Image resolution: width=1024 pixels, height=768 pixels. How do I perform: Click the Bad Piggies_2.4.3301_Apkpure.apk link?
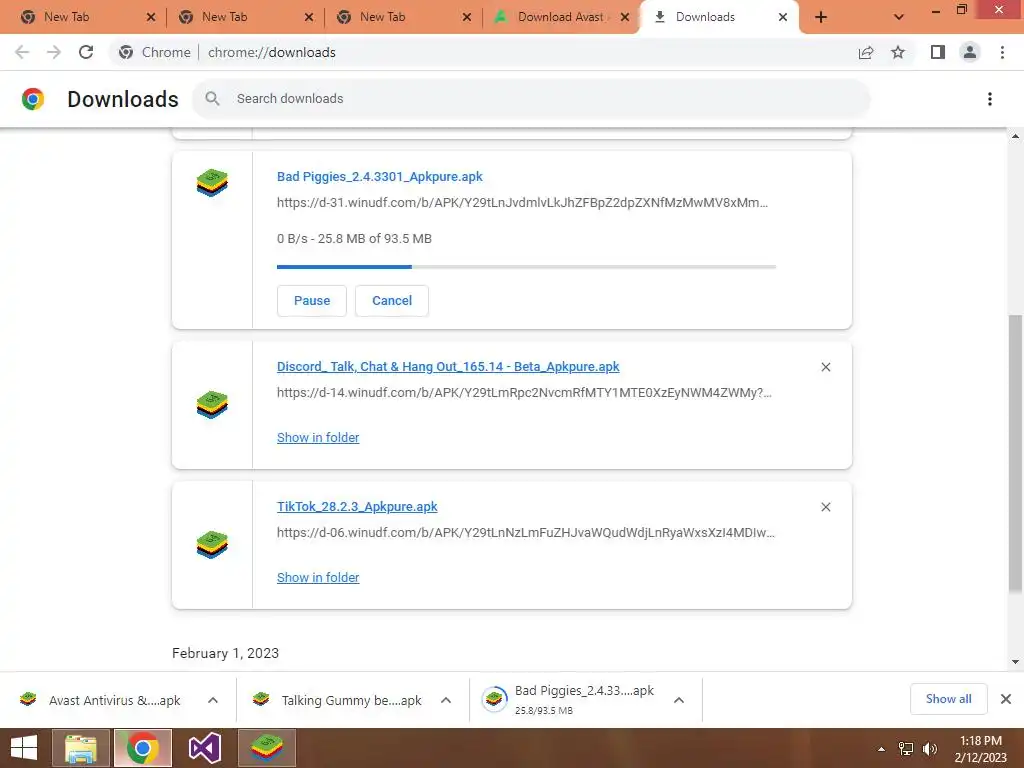pyautogui.click(x=379, y=176)
